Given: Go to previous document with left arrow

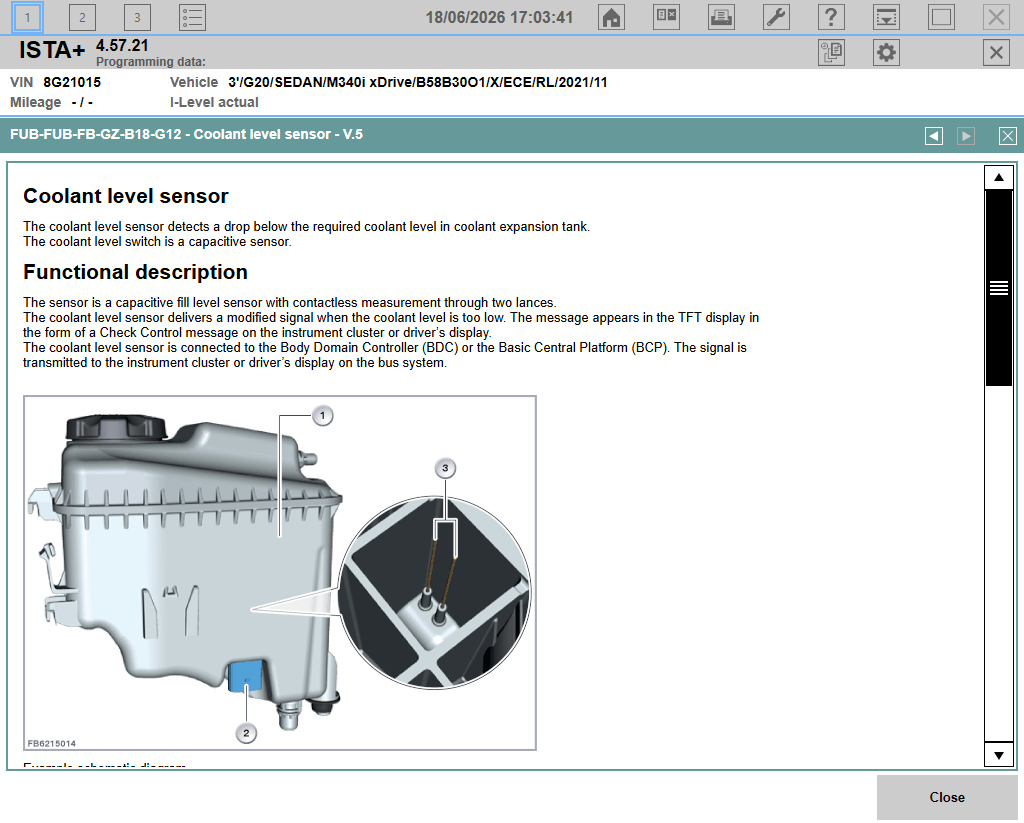Looking at the screenshot, I should [934, 136].
